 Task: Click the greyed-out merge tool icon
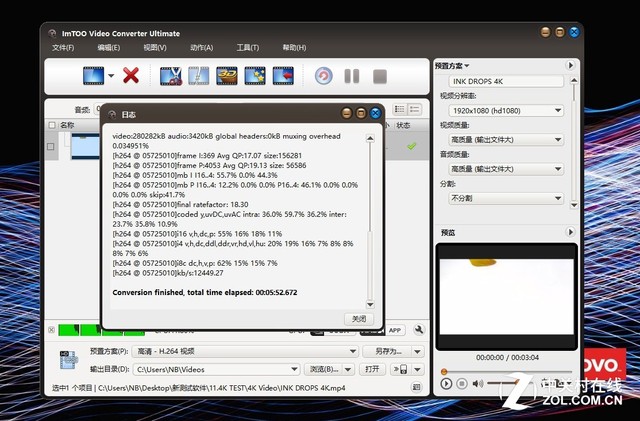tap(199, 76)
